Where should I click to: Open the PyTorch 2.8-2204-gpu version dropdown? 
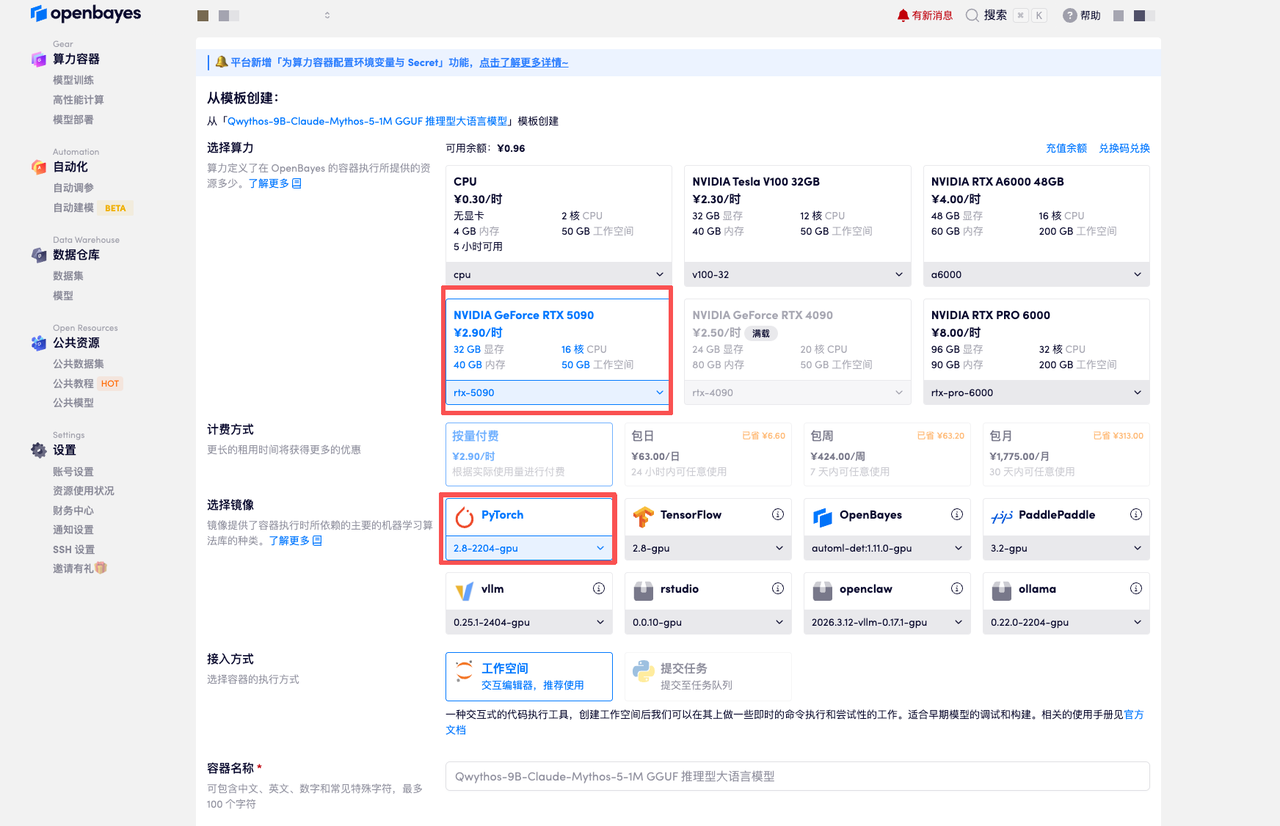(x=529, y=548)
